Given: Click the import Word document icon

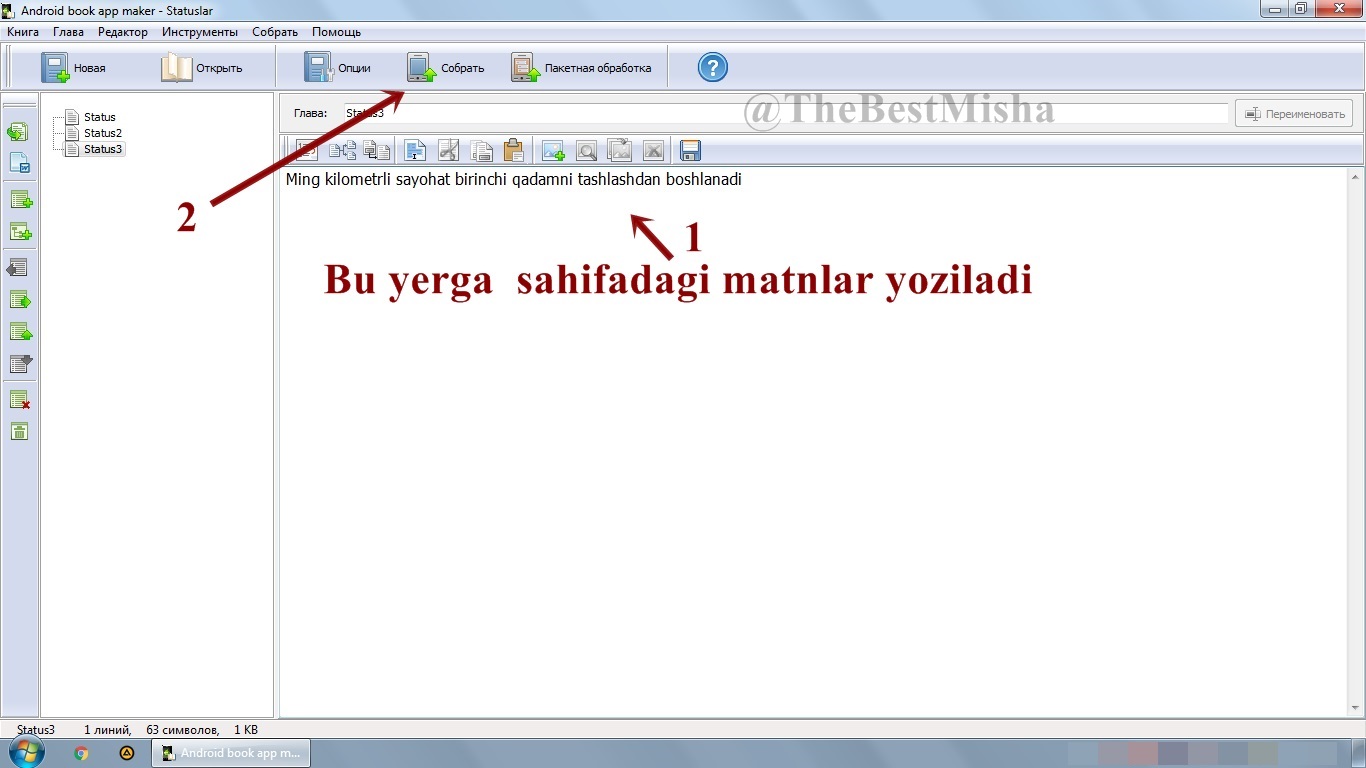Looking at the screenshot, I should [x=20, y=163].
